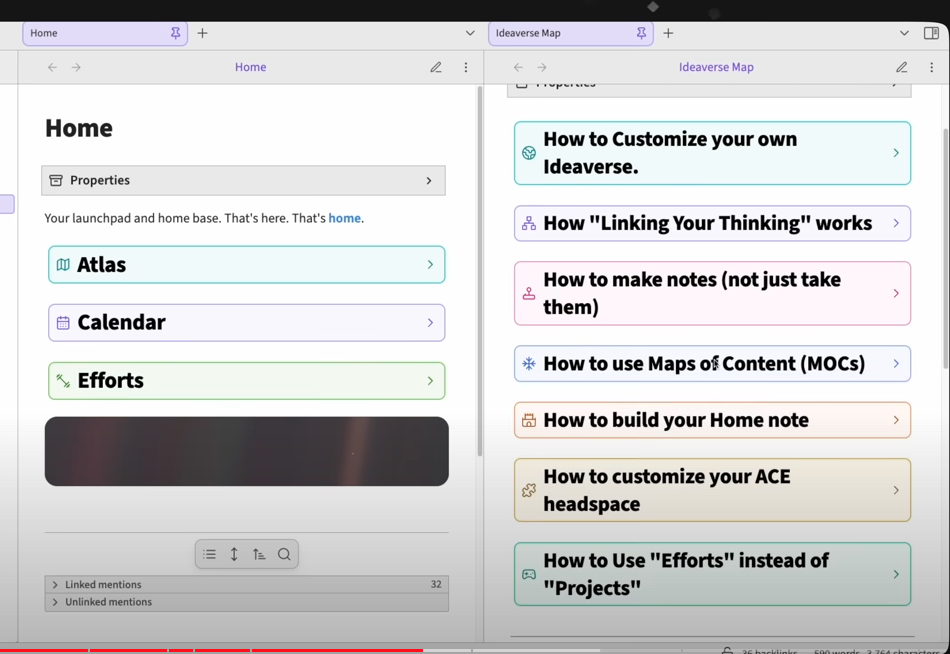Screen dimensions: 950x654
Task: Open more options menu for Ideaverse Map pane
Action: click(x=931, y=67)
